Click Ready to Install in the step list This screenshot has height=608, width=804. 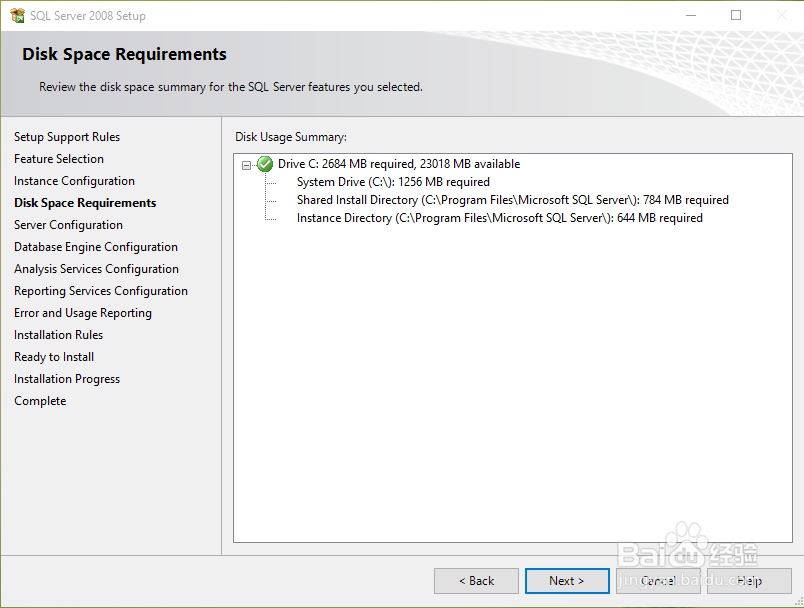[x=54, y=357]
